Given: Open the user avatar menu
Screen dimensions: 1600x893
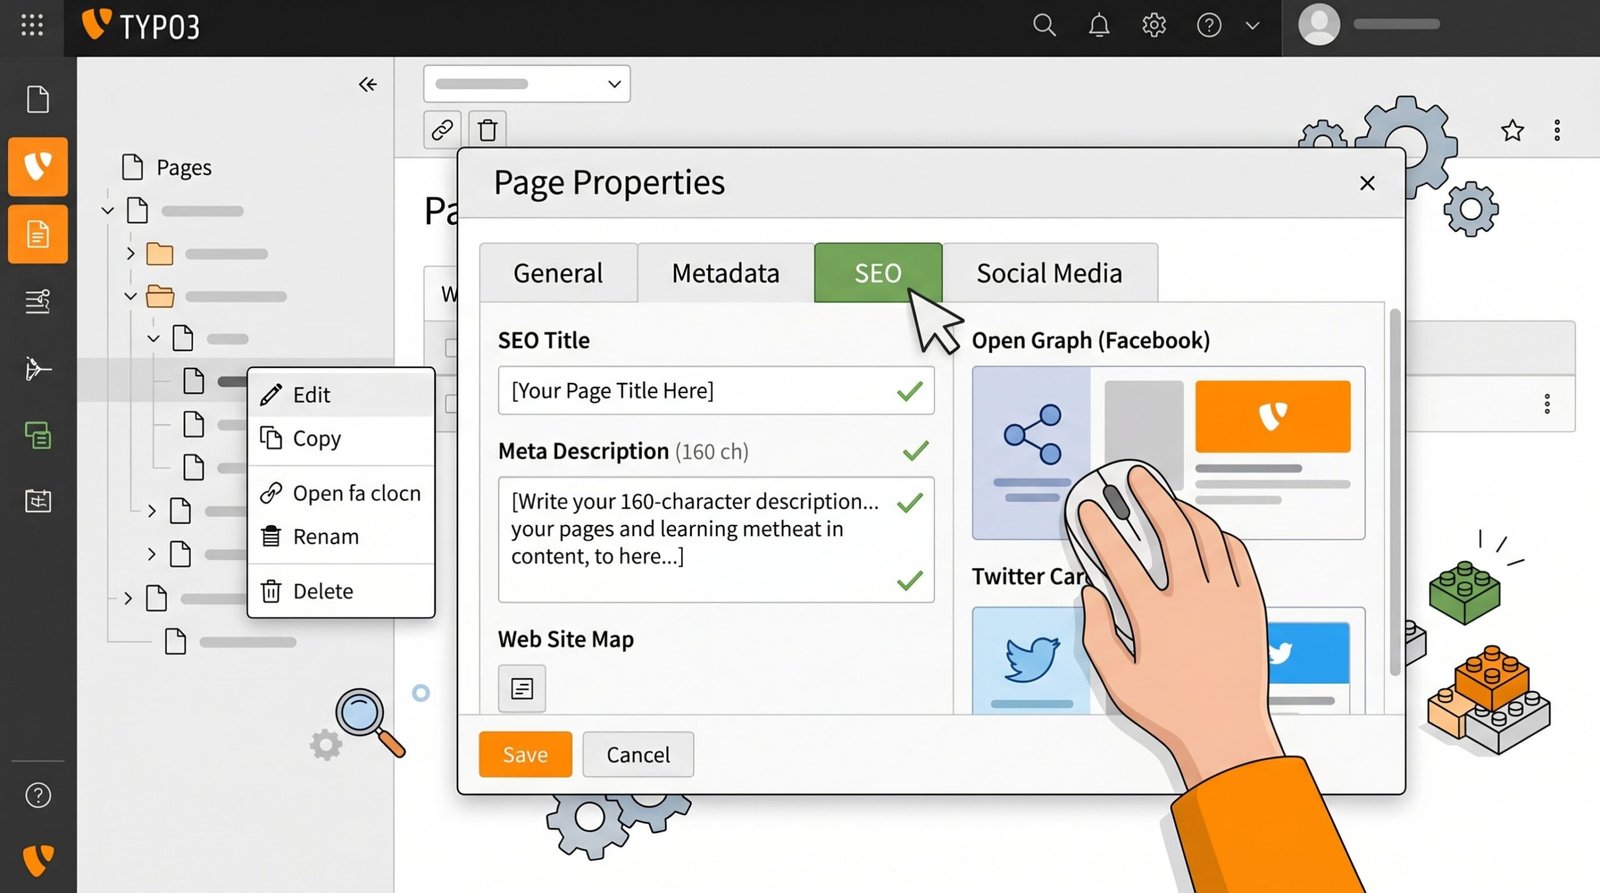Looking at the screenshot, I should (1319, 25).
